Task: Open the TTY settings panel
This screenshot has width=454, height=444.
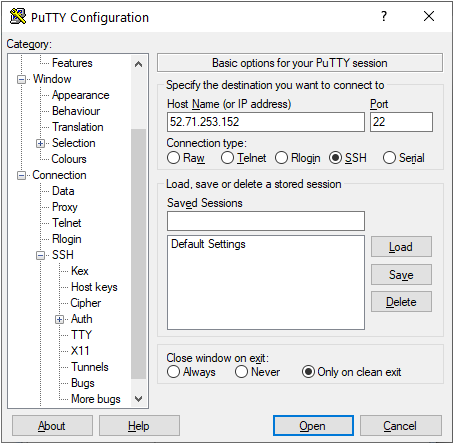Action: (x=81, y=335)
